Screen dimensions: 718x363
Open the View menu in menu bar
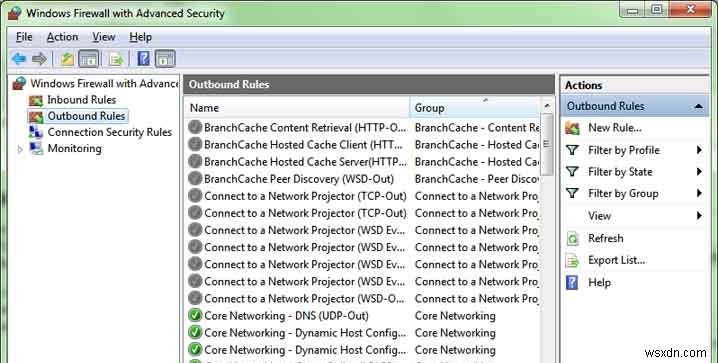coord(104,37)
